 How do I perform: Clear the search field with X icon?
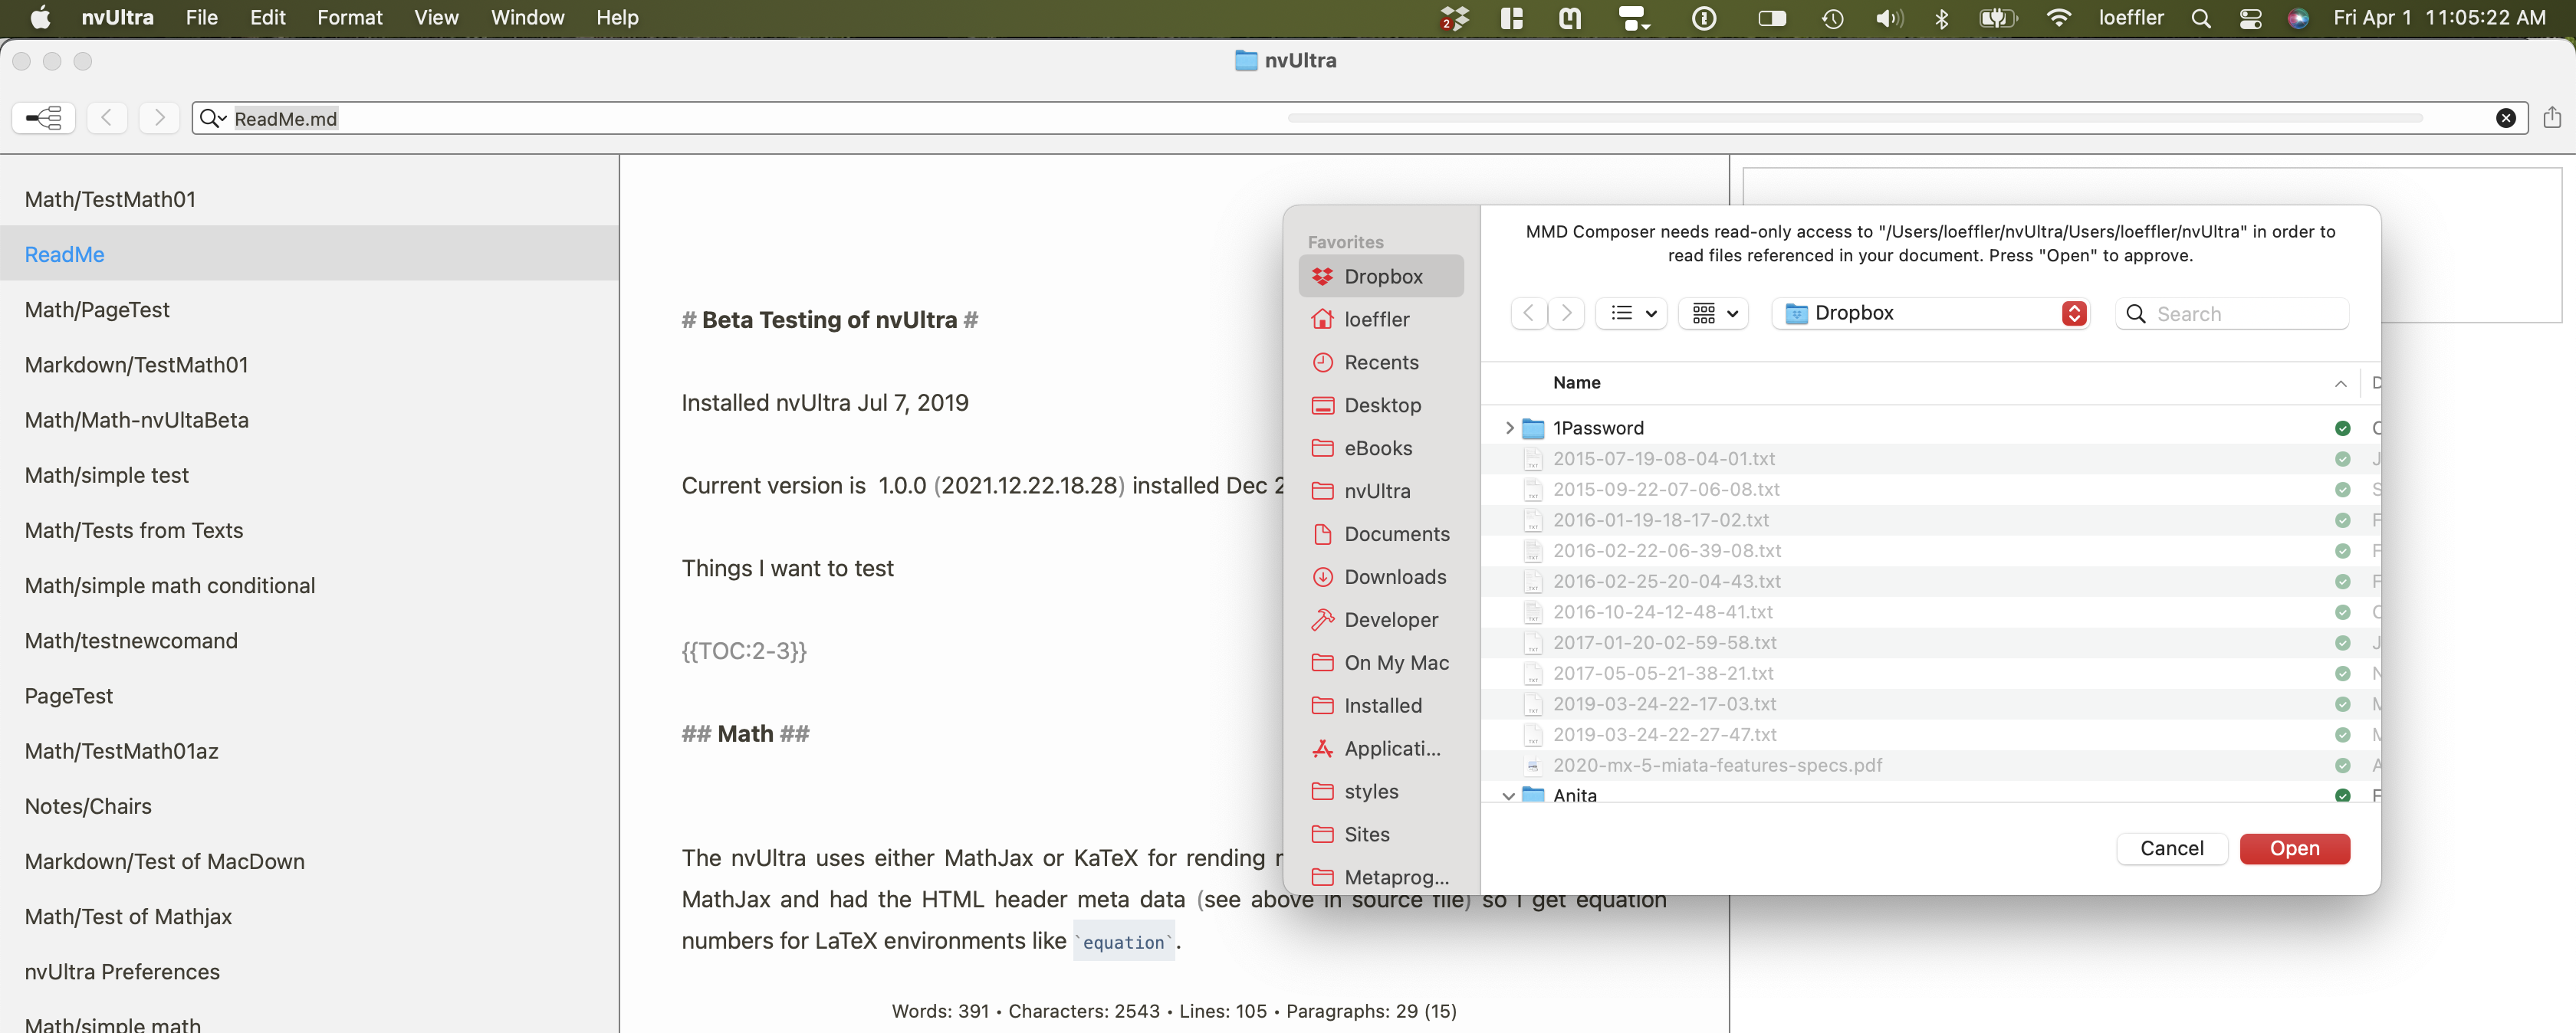tap(2505, 118)
